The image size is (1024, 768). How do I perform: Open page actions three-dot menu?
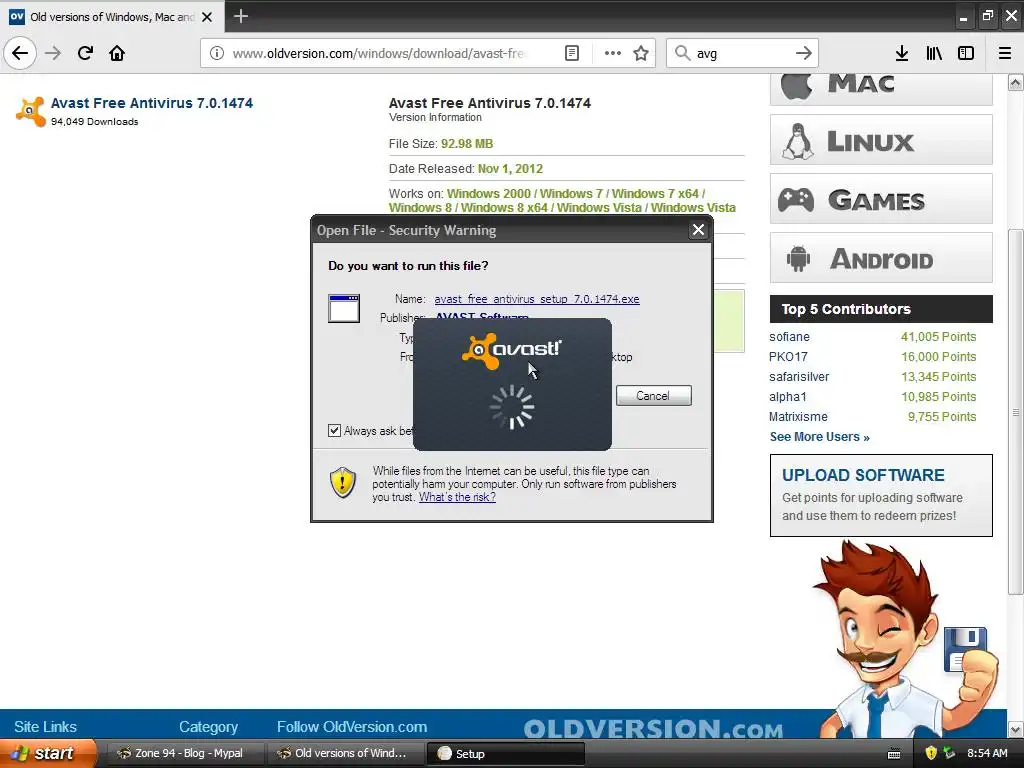click(x=613, y=53)
